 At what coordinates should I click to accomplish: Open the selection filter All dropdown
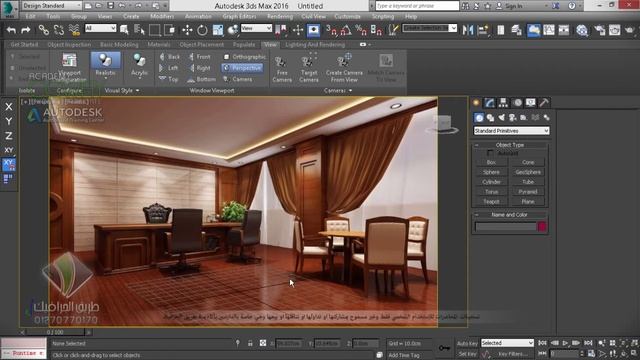(100, 28)
